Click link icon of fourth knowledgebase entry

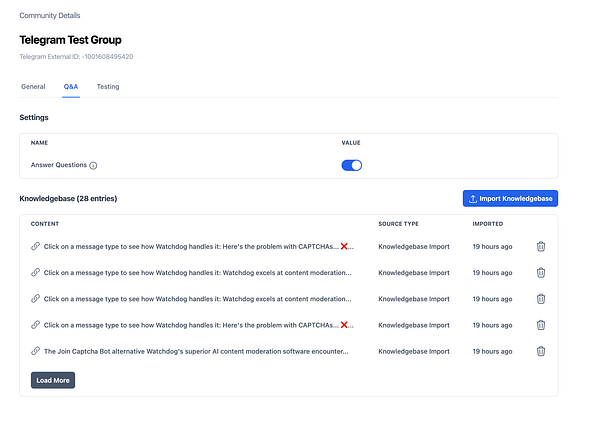[x=35, y=325]
